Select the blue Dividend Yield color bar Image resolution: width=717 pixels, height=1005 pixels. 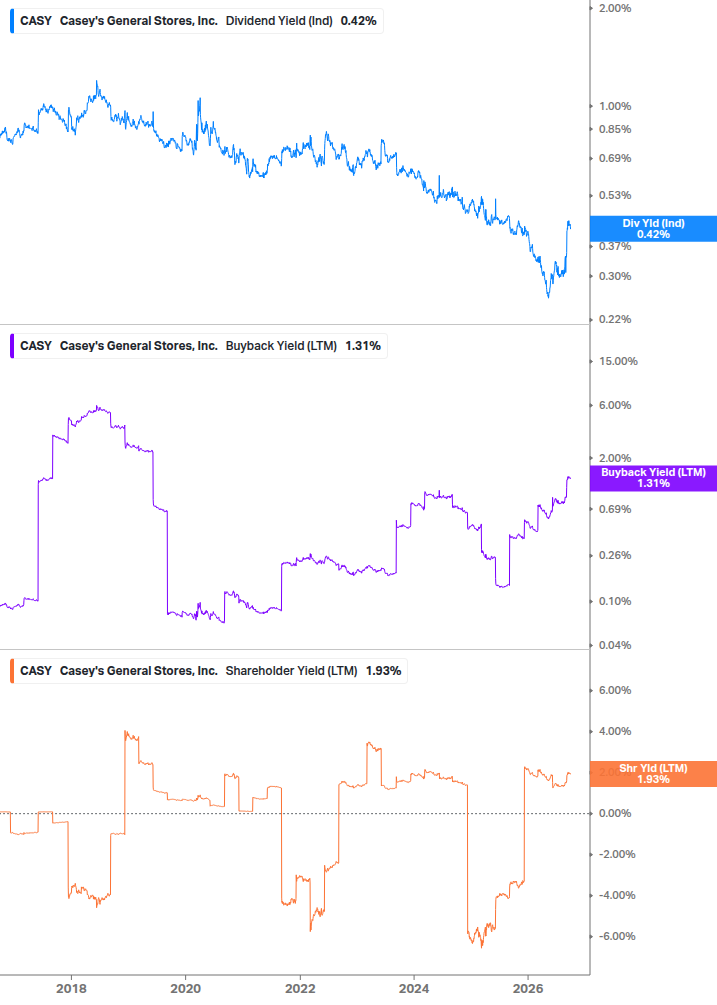(12, 21)
